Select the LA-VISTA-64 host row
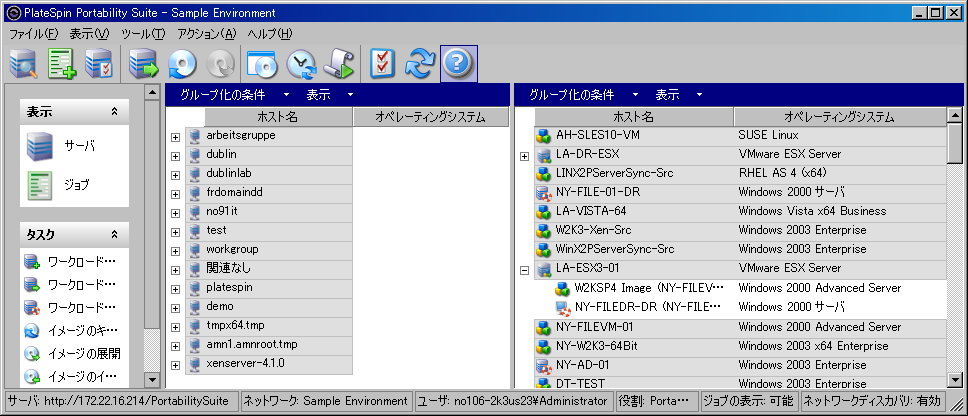The height and width of the screenshot is (416, 968). (740, 212)
